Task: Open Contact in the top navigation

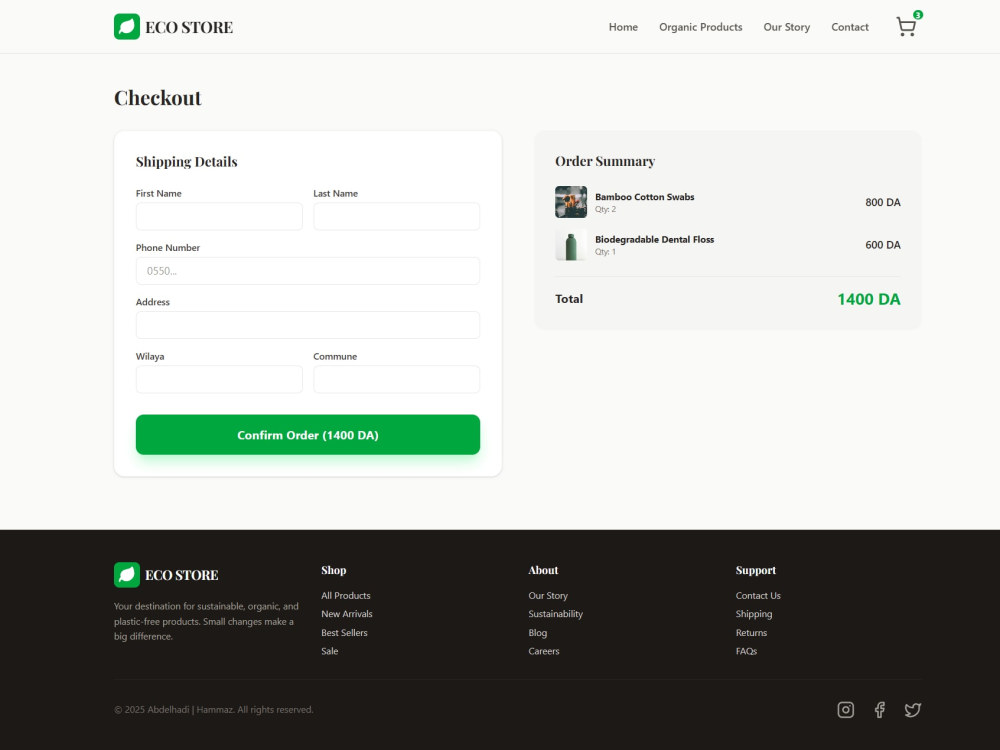Action: [849, 27]
